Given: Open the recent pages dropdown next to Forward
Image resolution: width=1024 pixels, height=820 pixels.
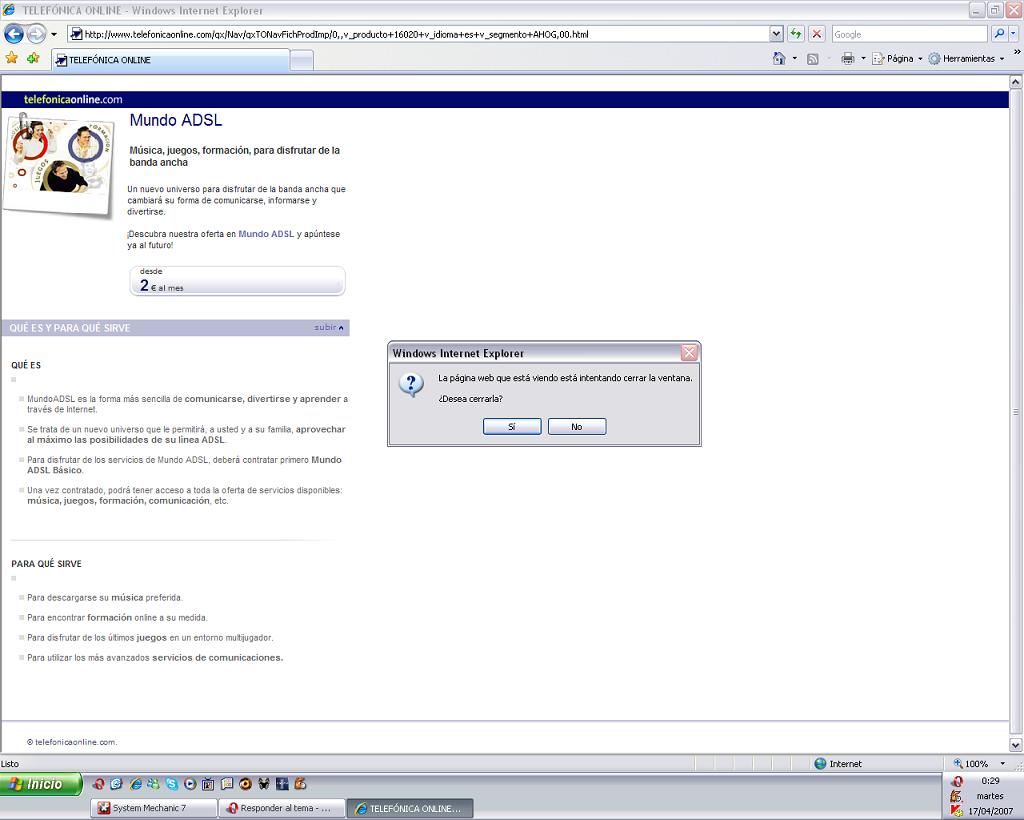Looking at the screenshot, I should (54, 35).
